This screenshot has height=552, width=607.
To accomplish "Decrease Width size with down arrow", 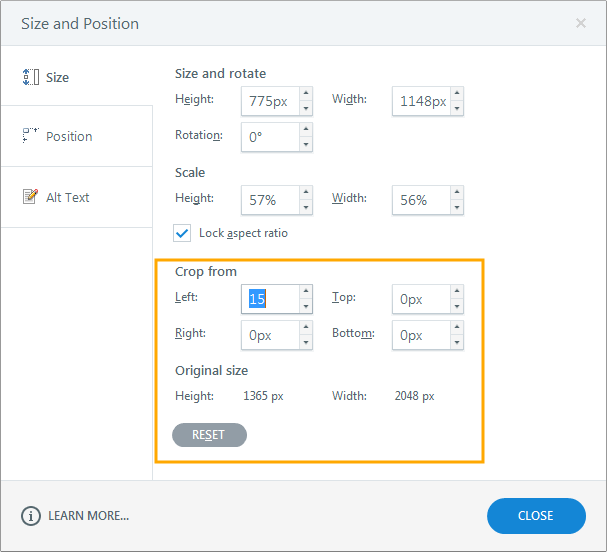I will [x=457, y=108].
